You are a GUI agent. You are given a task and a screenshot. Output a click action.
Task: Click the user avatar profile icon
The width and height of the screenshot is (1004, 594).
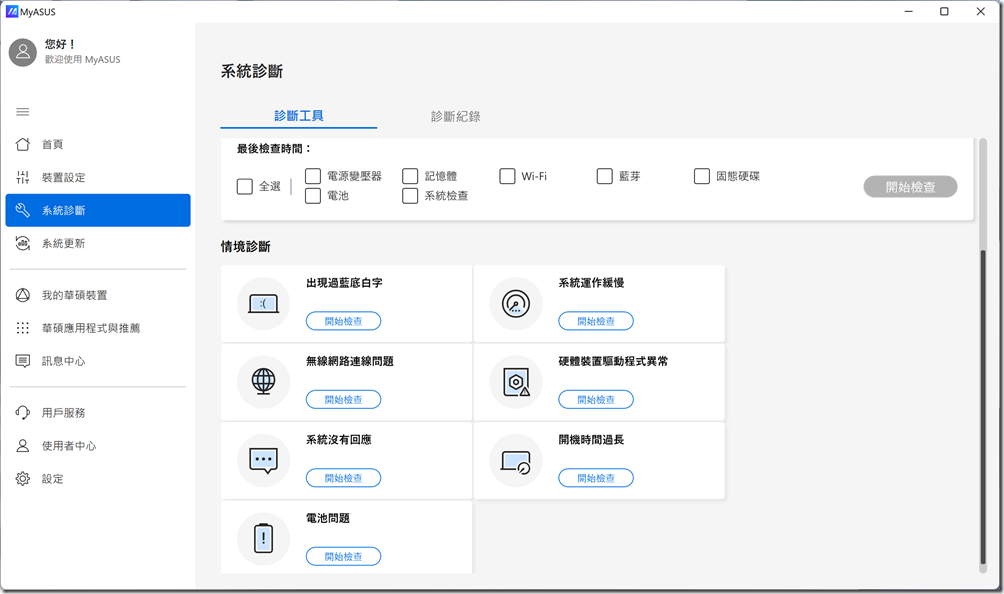coord(23,52)
